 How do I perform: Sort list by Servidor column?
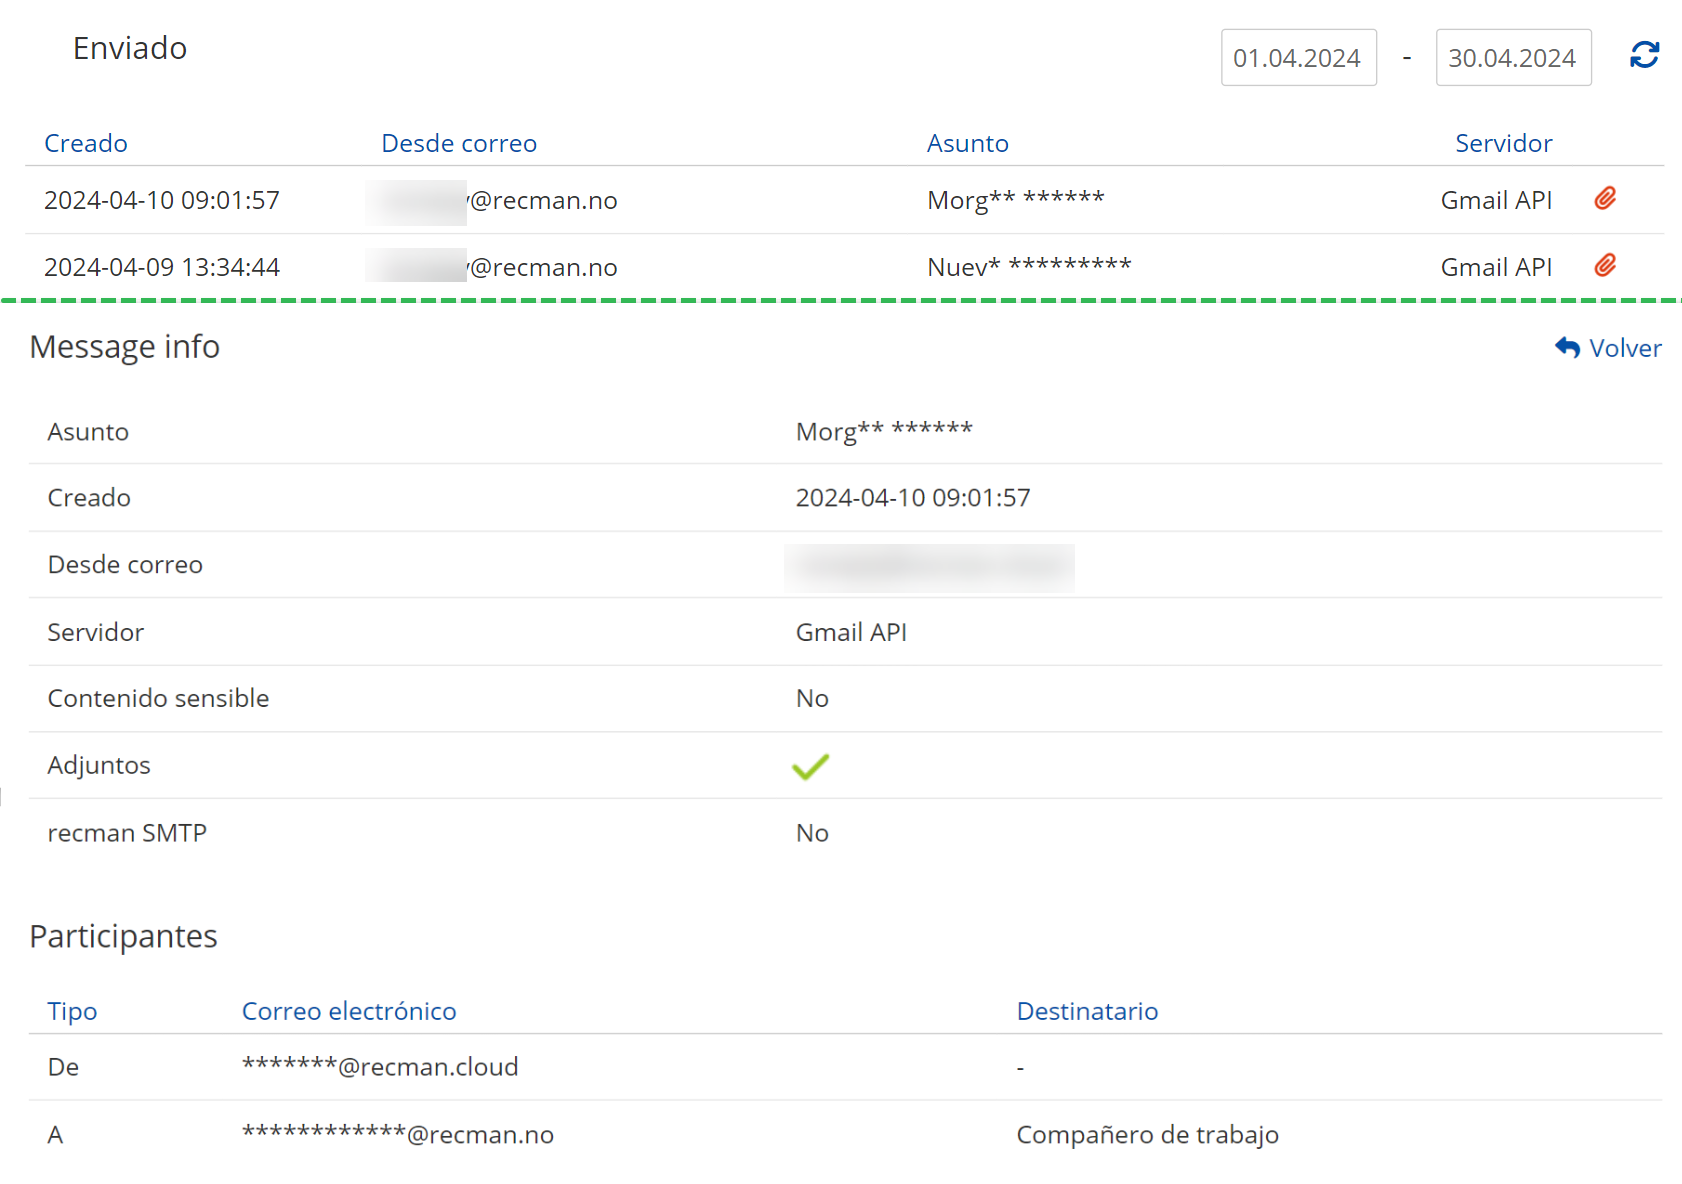coord(1503,143)
